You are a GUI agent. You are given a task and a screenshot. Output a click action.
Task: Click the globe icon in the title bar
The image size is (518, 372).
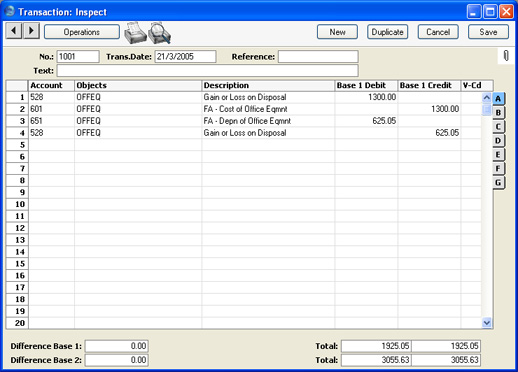click(x=10, y=11)
